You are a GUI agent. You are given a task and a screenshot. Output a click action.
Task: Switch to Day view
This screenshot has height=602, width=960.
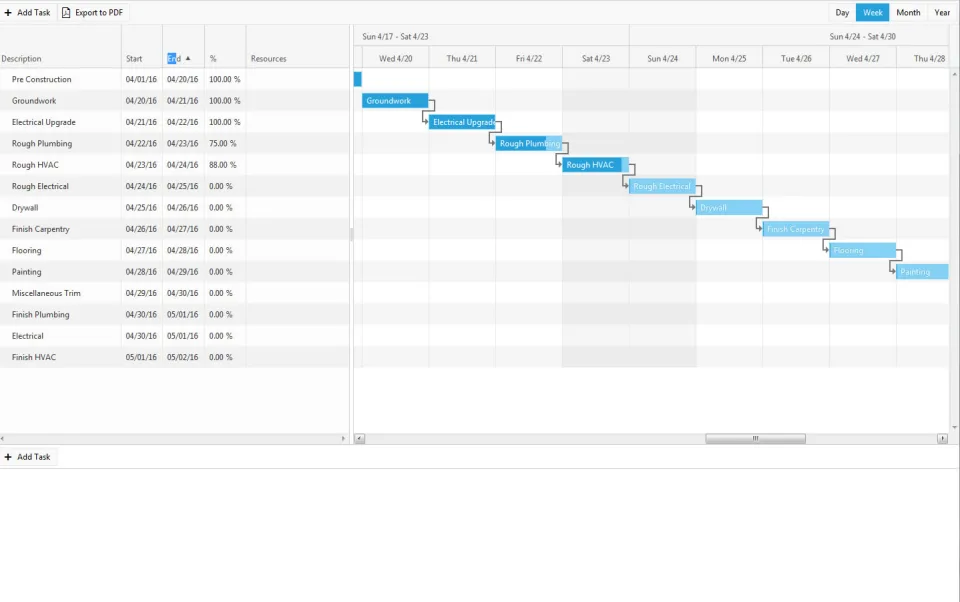click(x=842, y=12)
